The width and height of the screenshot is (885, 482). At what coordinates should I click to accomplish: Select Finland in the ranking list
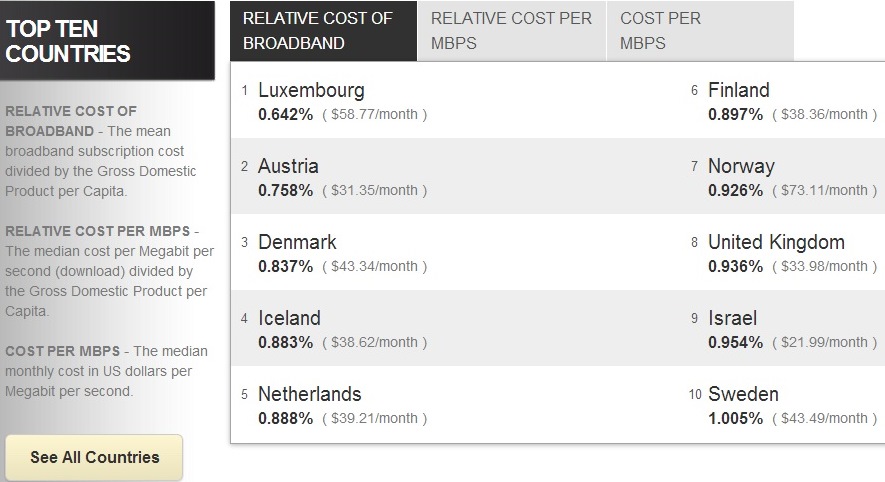(x=738, y=91)
